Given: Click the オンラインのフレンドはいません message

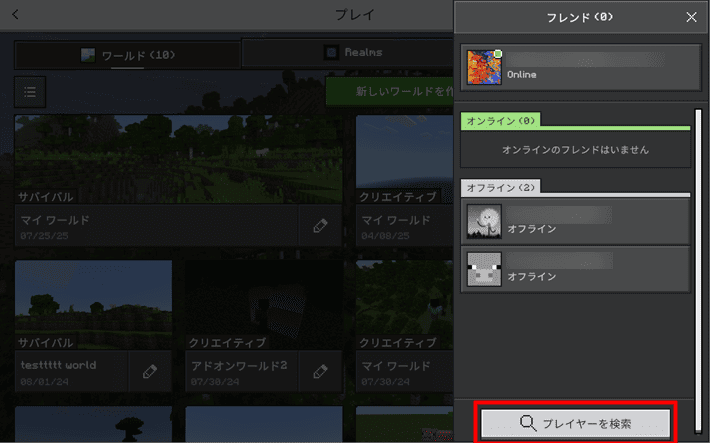Looking at the screenshot, I should [x=576, y=150].
